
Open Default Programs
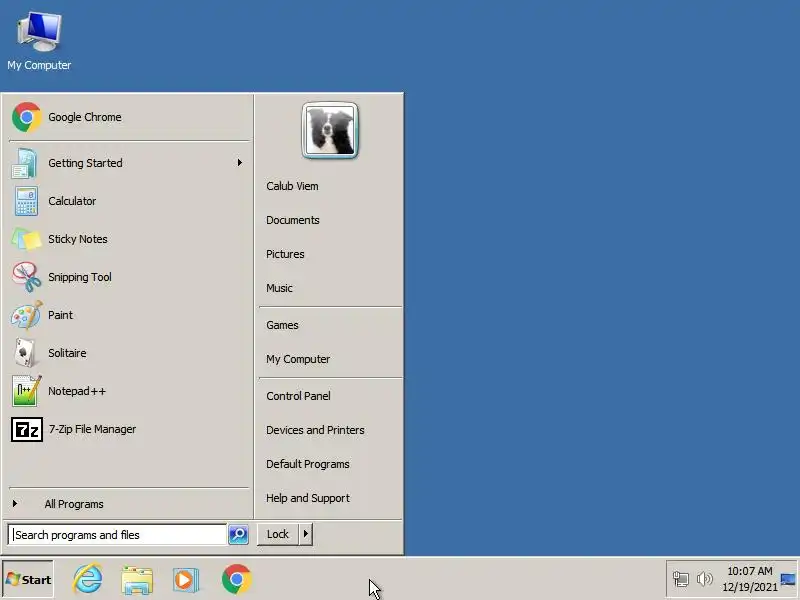(308, 464)
